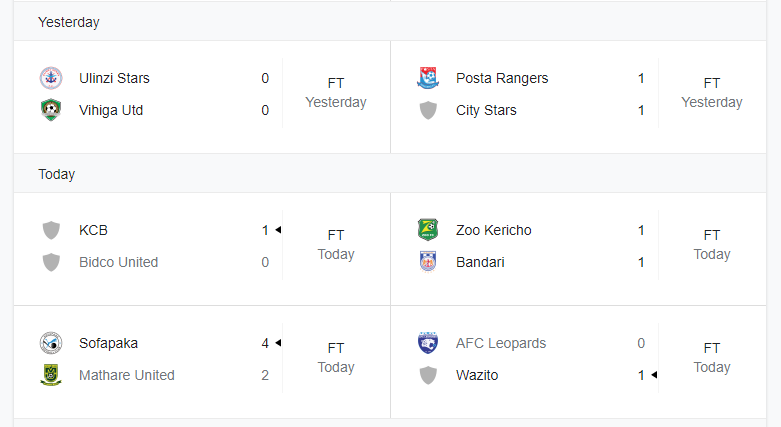
Task: Click the City Stars shield icon
Action: coord(428,110)
